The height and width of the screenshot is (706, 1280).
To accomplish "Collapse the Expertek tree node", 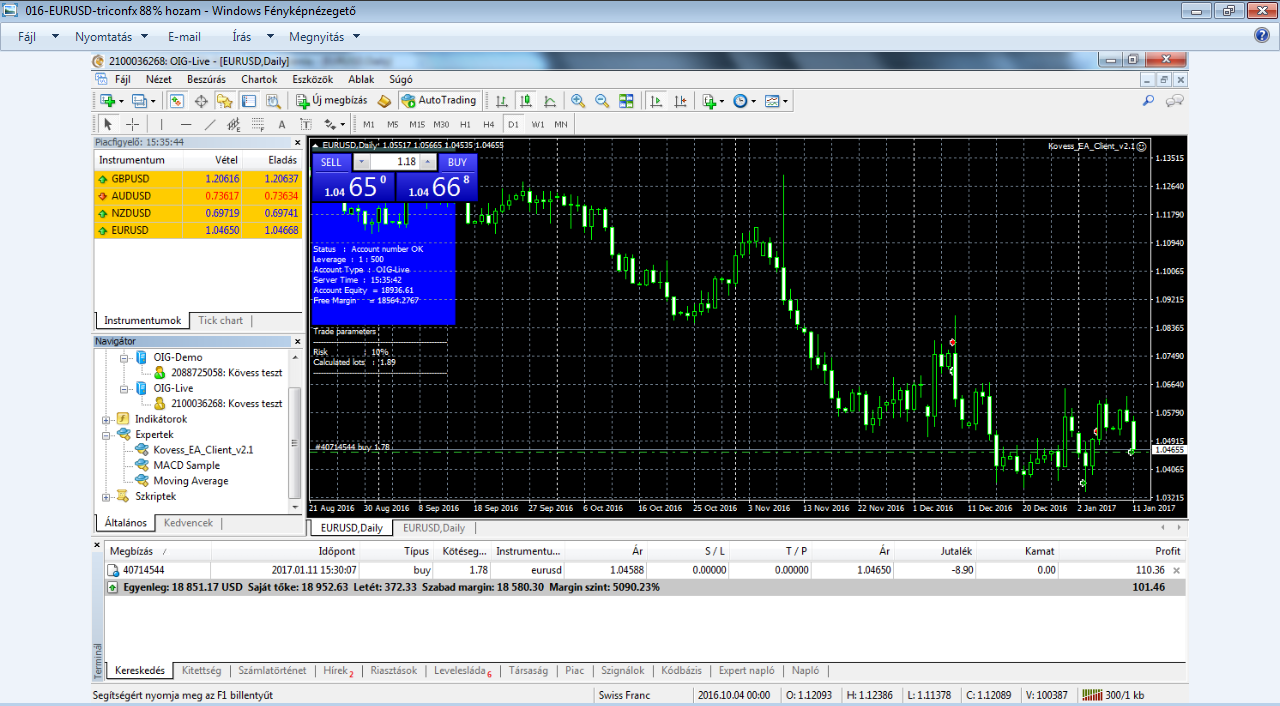I will [x=108, y=435].
